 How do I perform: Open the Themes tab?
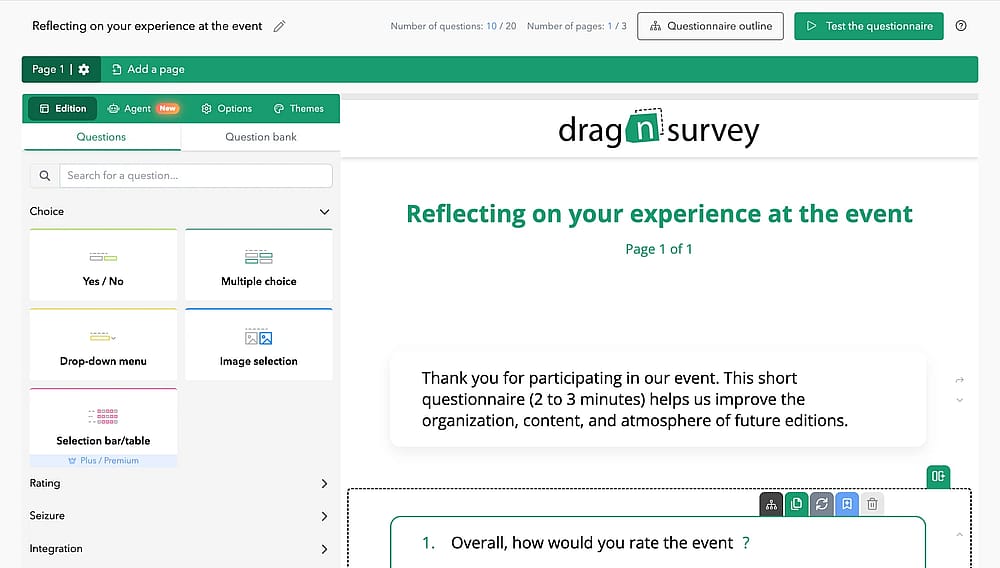click(x=298, y=108)
